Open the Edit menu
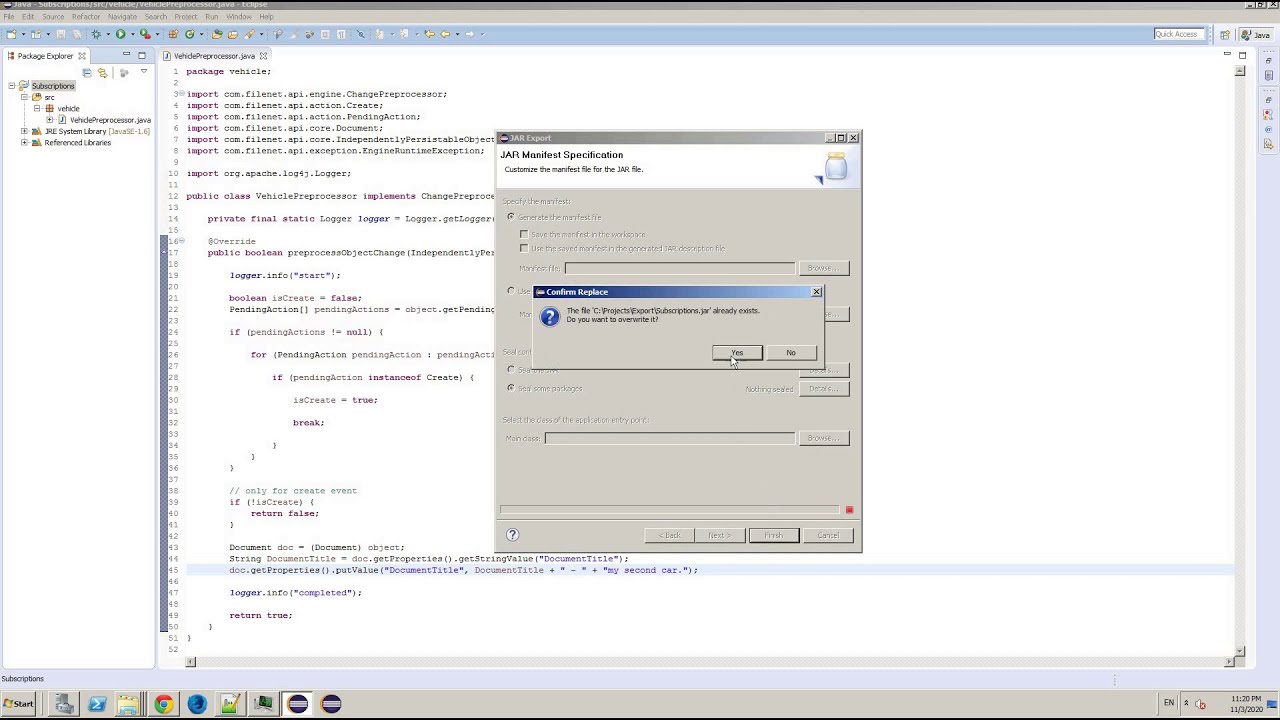1280x720 pixels. tap(28, 17)
